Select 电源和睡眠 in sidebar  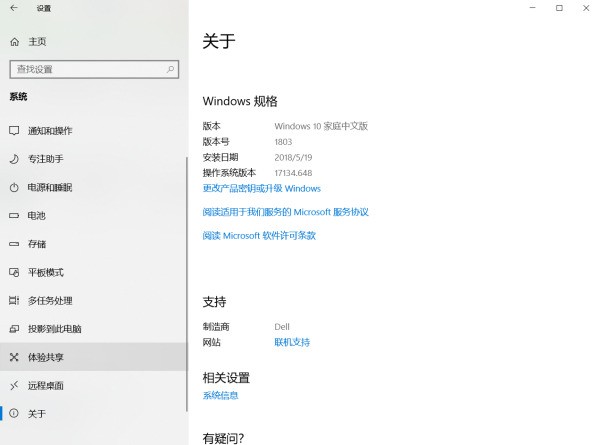click(x=93, y=187)
